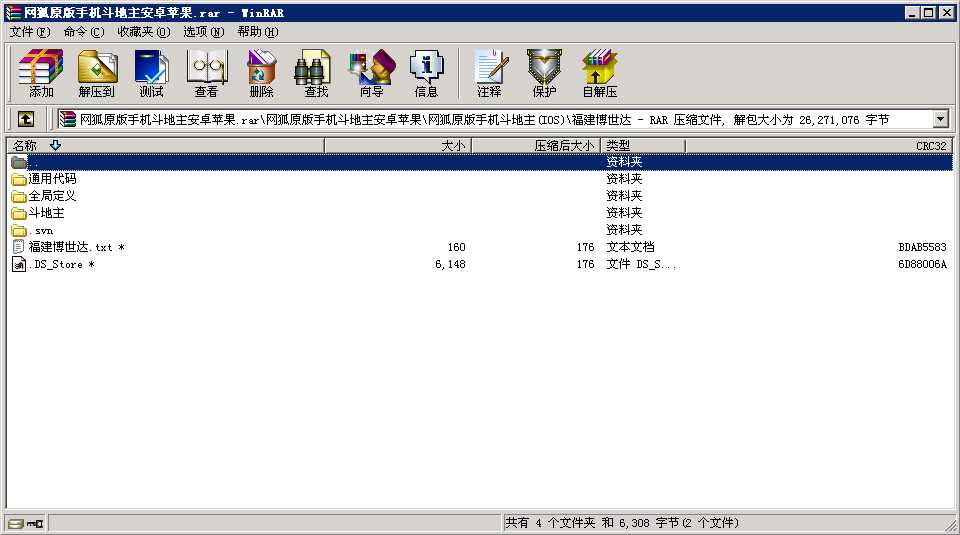Click the Extract To (解压到) toolbar icon
This screenshot has width=960, height=535.
(x=97, y=73)
